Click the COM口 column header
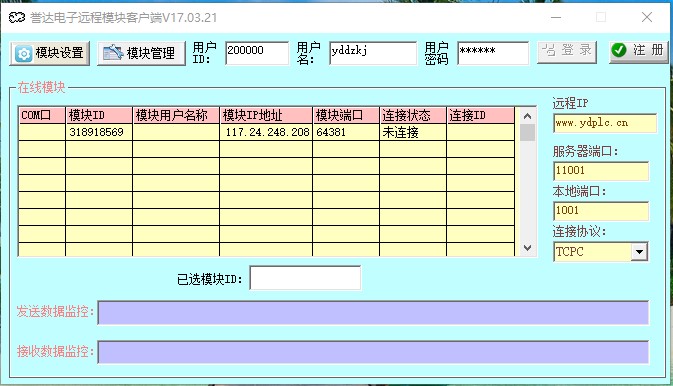 pos(42,115)
